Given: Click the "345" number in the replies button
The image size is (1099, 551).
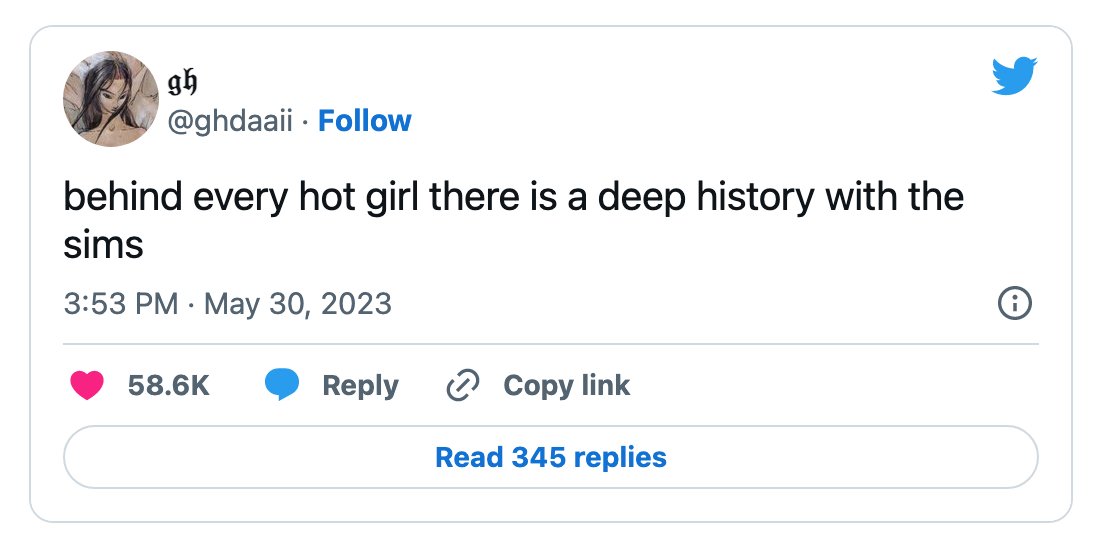Looking at the screenshot, I should coord(538,457).
